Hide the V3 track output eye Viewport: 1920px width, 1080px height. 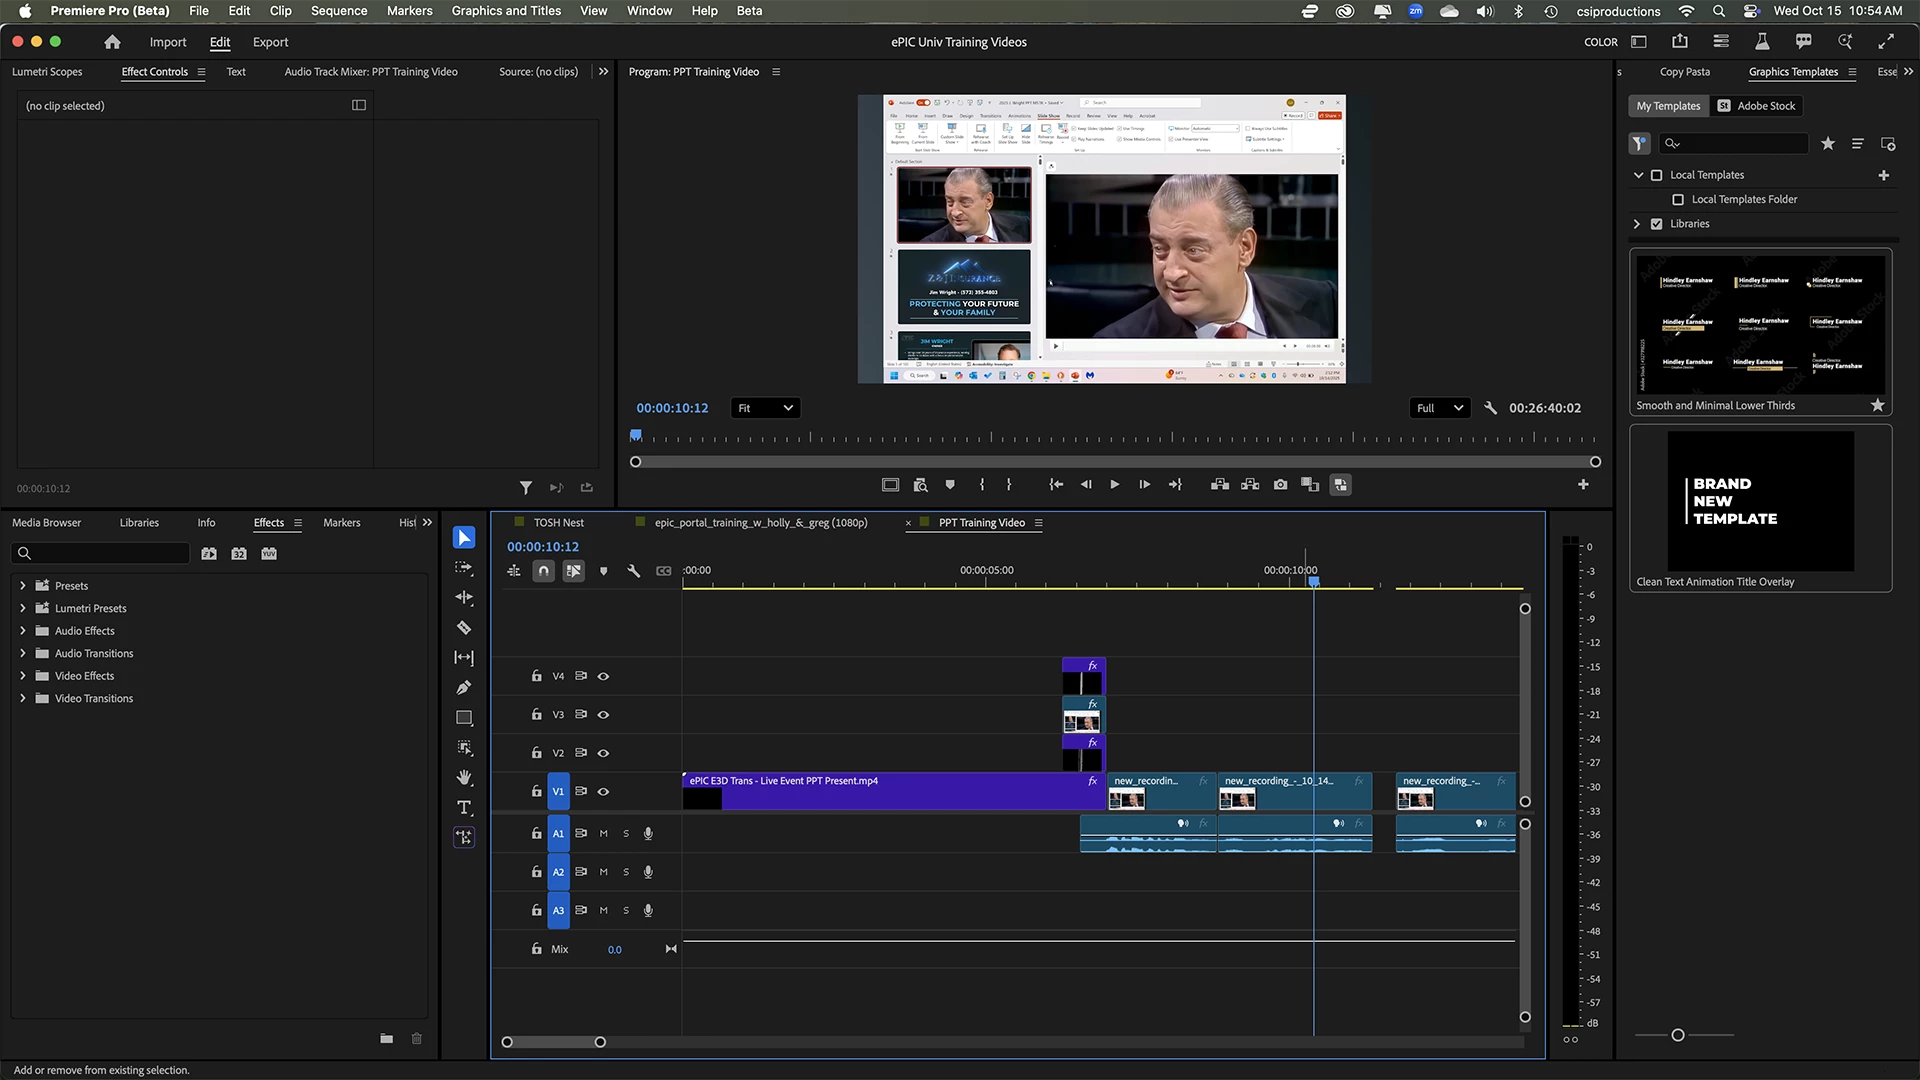[603, 715]
